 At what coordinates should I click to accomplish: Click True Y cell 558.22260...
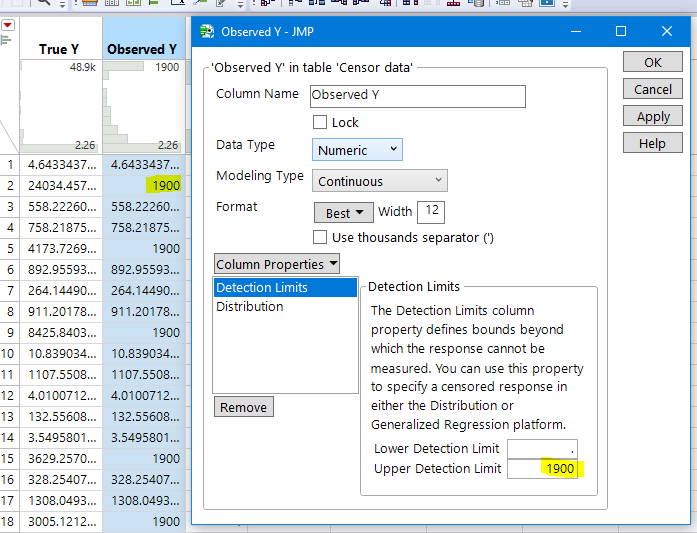(61, 207)
